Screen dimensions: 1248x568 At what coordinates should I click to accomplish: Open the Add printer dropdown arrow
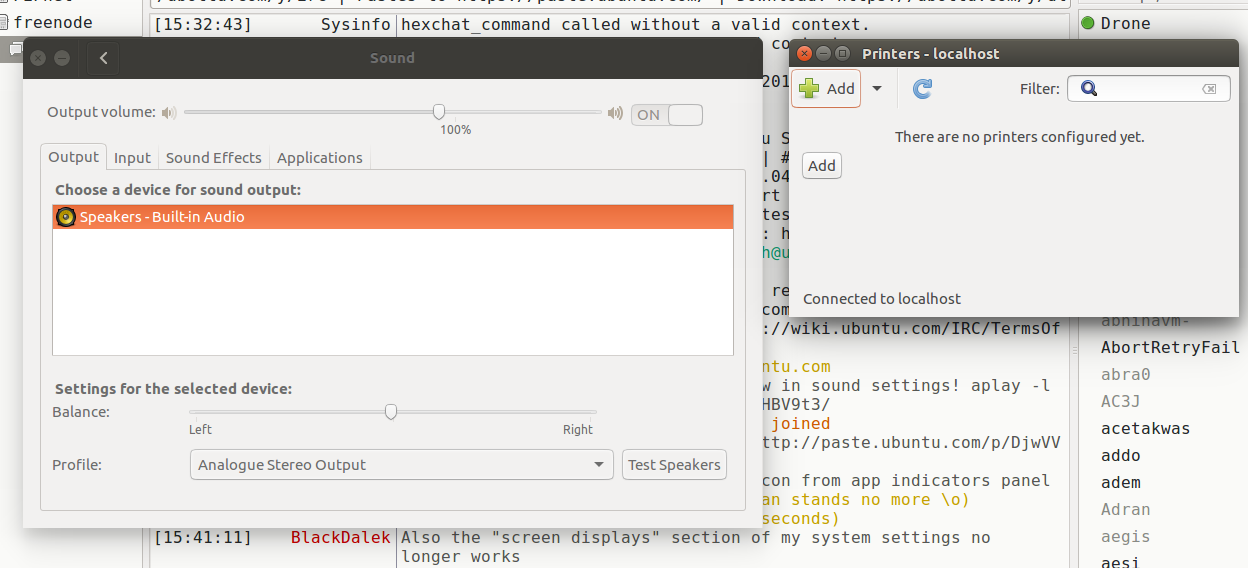(x=877, y=89)
